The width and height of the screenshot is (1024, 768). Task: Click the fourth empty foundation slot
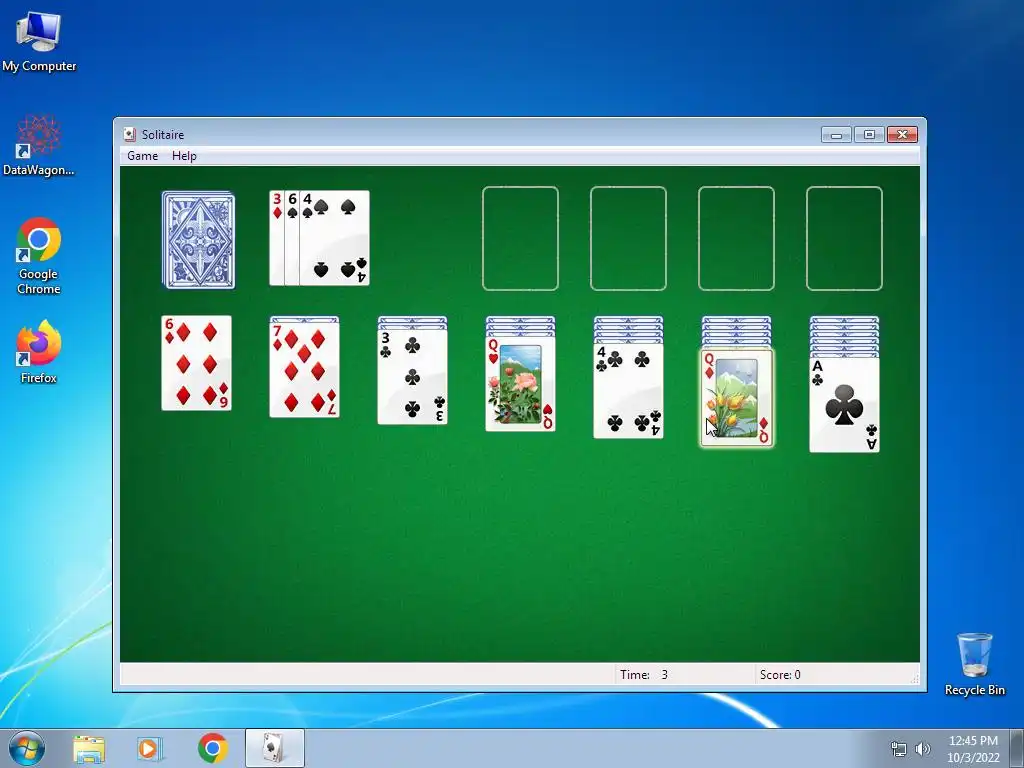click(844, 238)
